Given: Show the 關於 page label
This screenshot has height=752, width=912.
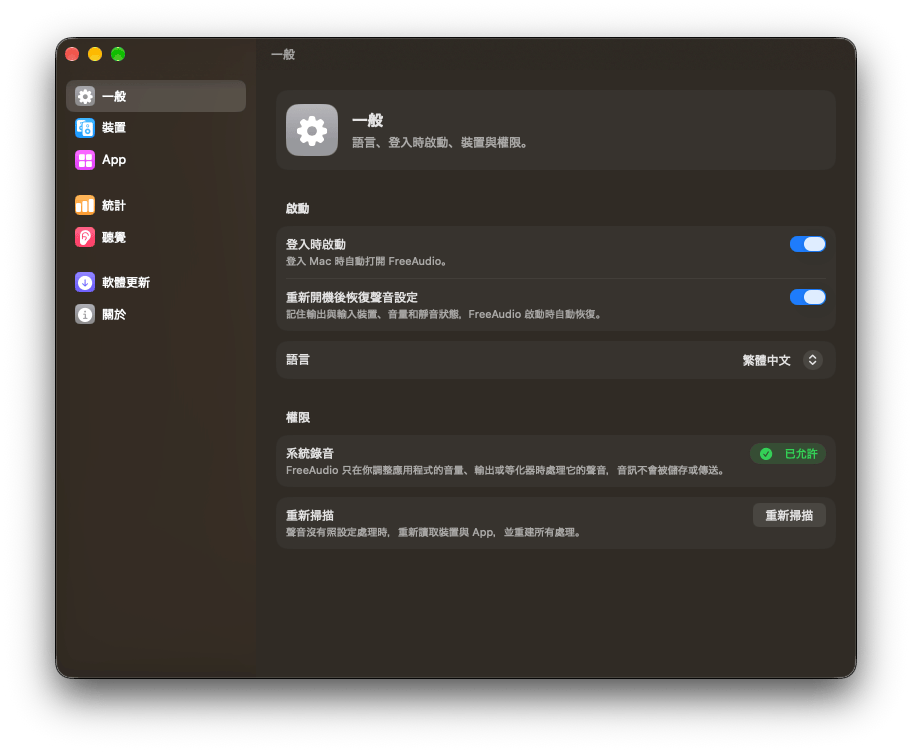Looking at the screenshot, I should (114, 314).
